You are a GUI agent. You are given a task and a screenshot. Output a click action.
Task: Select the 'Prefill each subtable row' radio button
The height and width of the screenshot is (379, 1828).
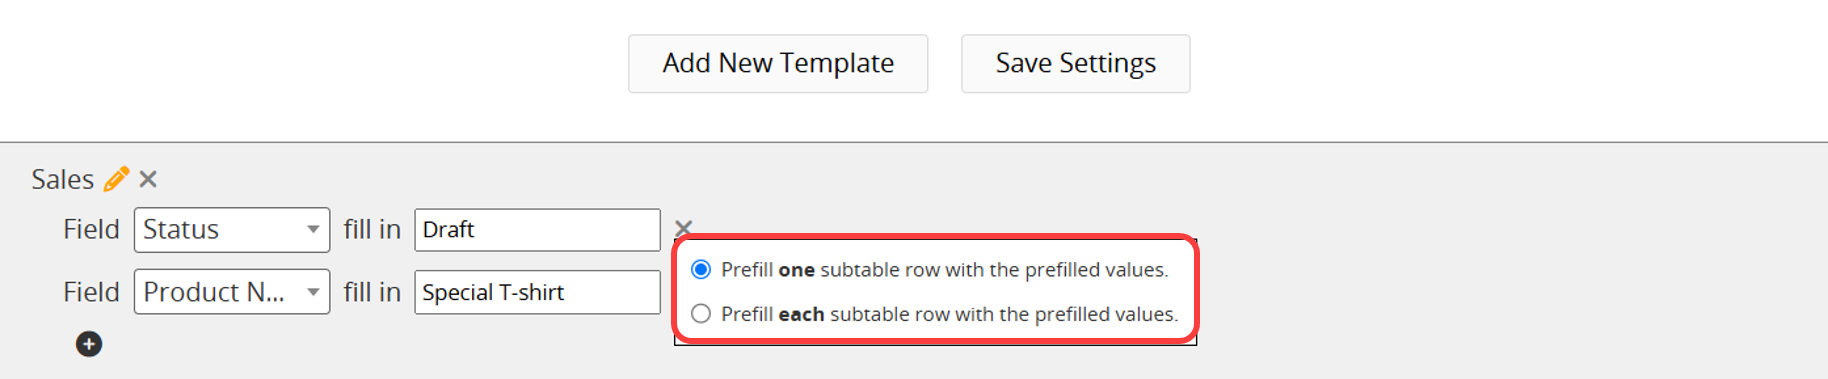(x=701, y=314)
